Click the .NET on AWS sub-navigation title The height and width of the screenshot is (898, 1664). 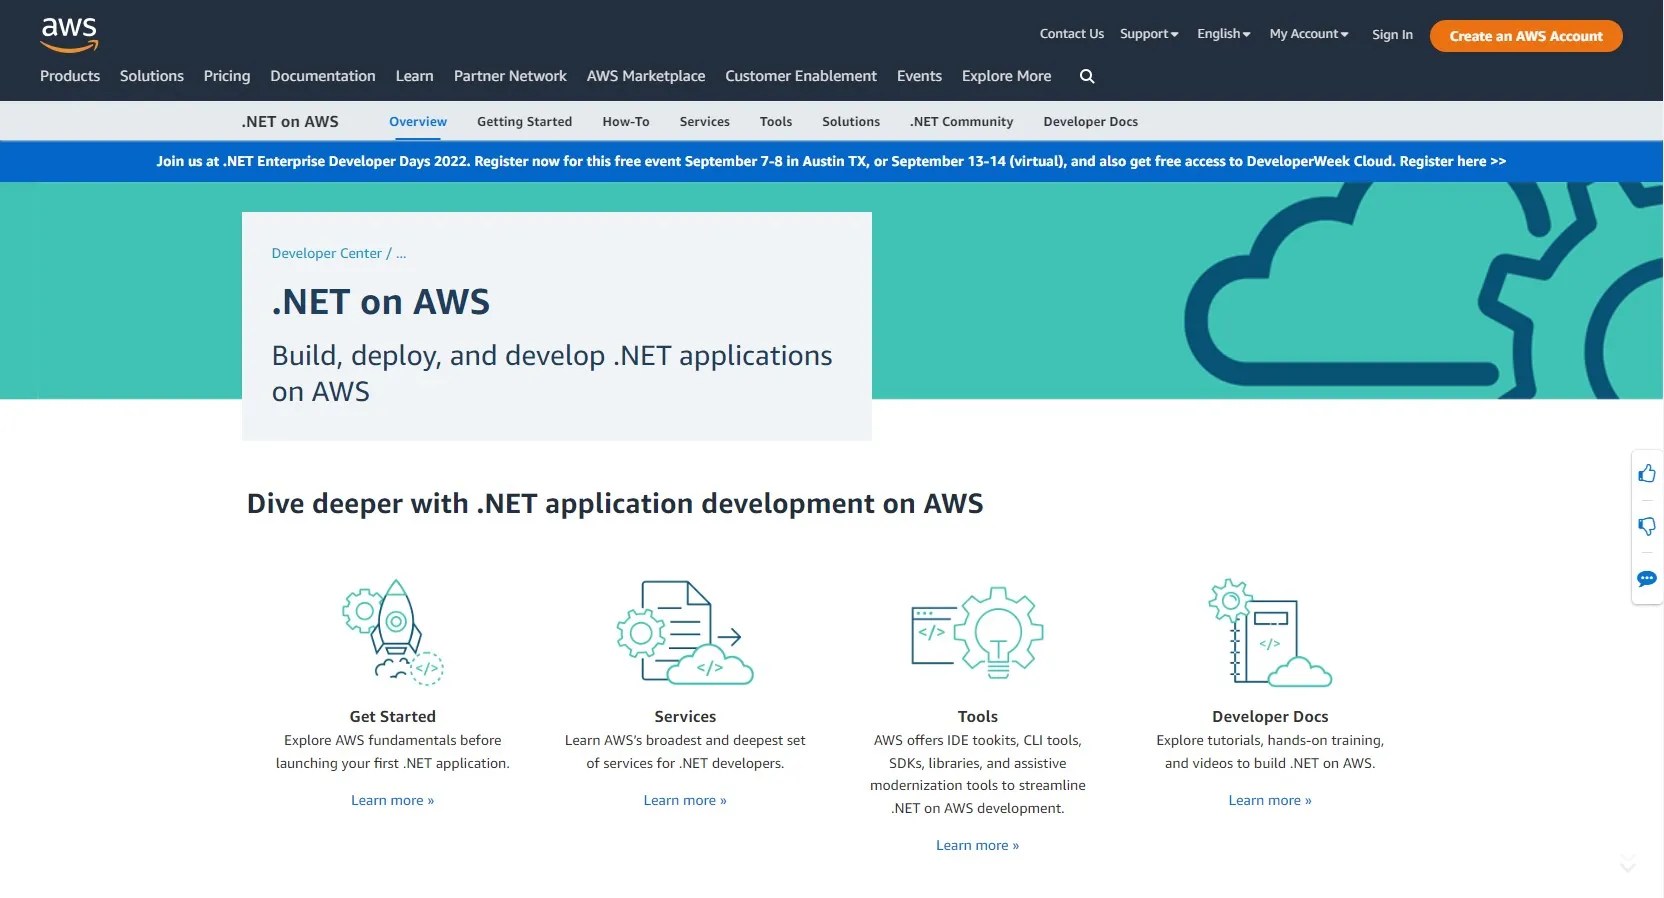pyautogui.click(x=290, y=121)
